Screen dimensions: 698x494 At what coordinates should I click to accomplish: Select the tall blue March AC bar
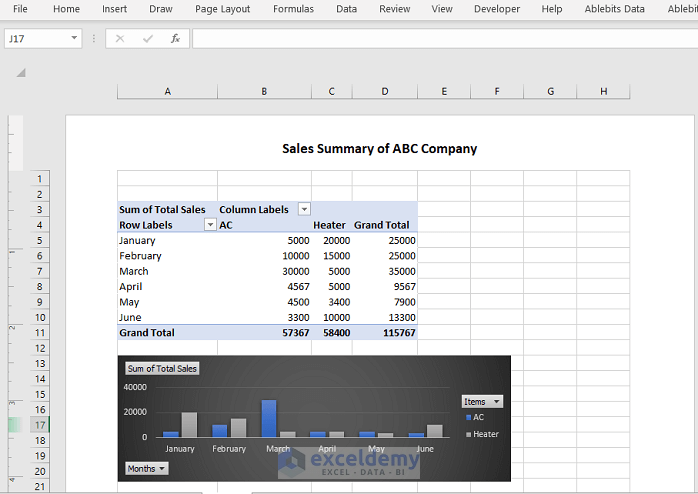click(x=269, y=418)
